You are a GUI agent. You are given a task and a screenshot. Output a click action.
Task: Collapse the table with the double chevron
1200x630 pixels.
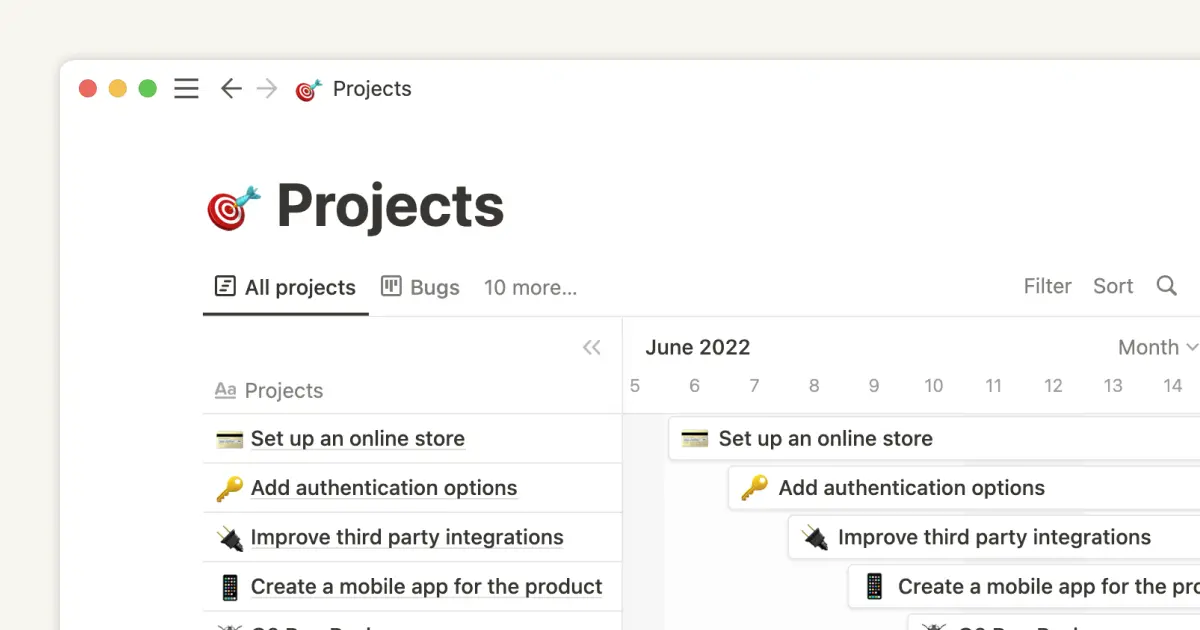pos(591,347)
